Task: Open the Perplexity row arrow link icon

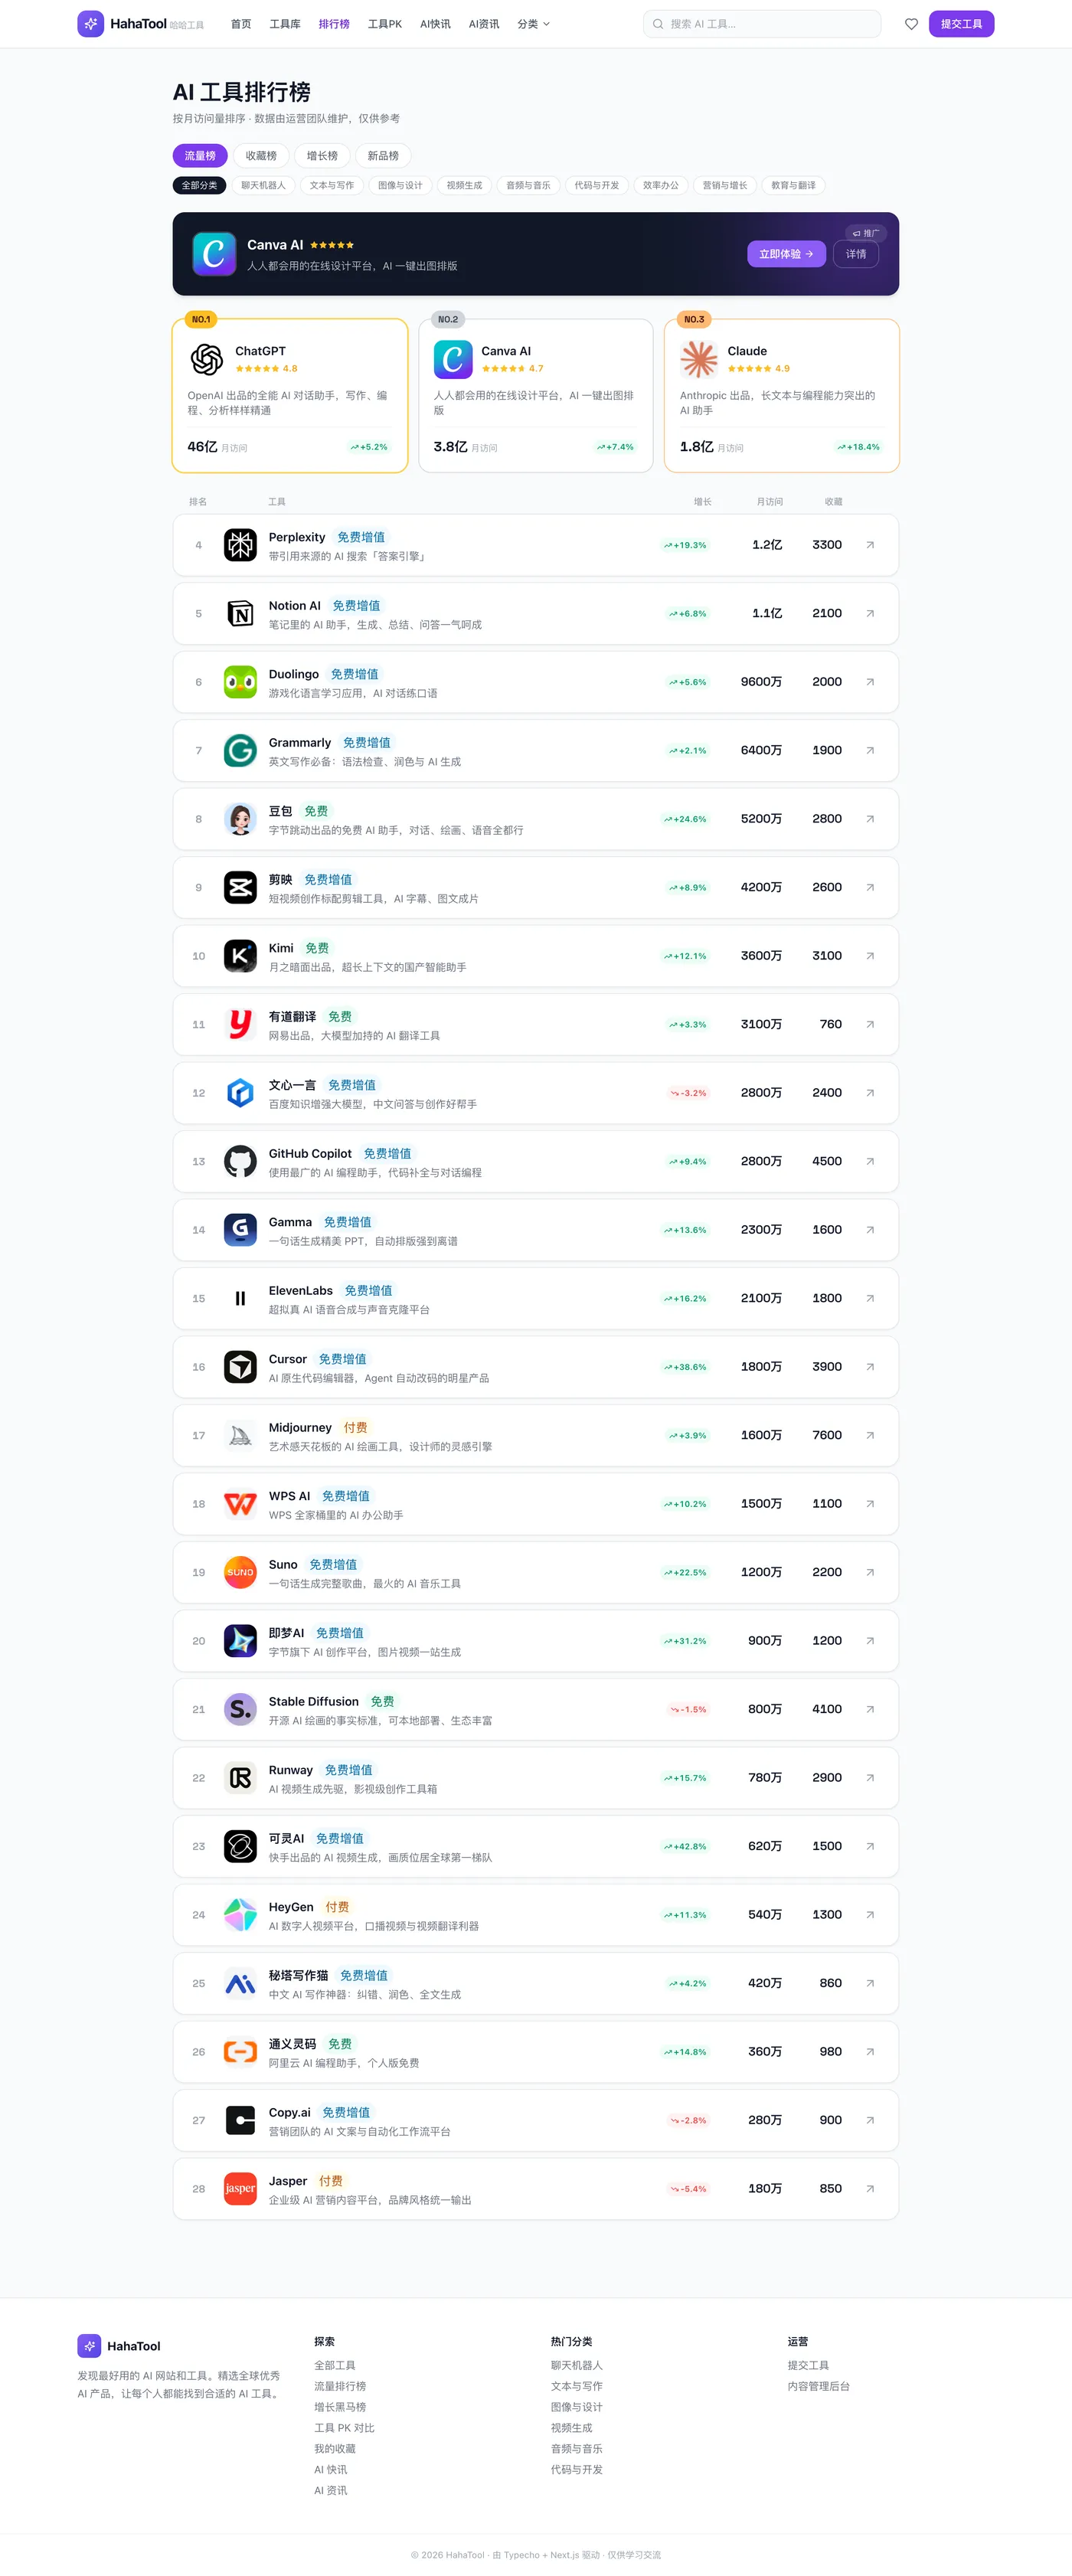Action: click(870, 545)
